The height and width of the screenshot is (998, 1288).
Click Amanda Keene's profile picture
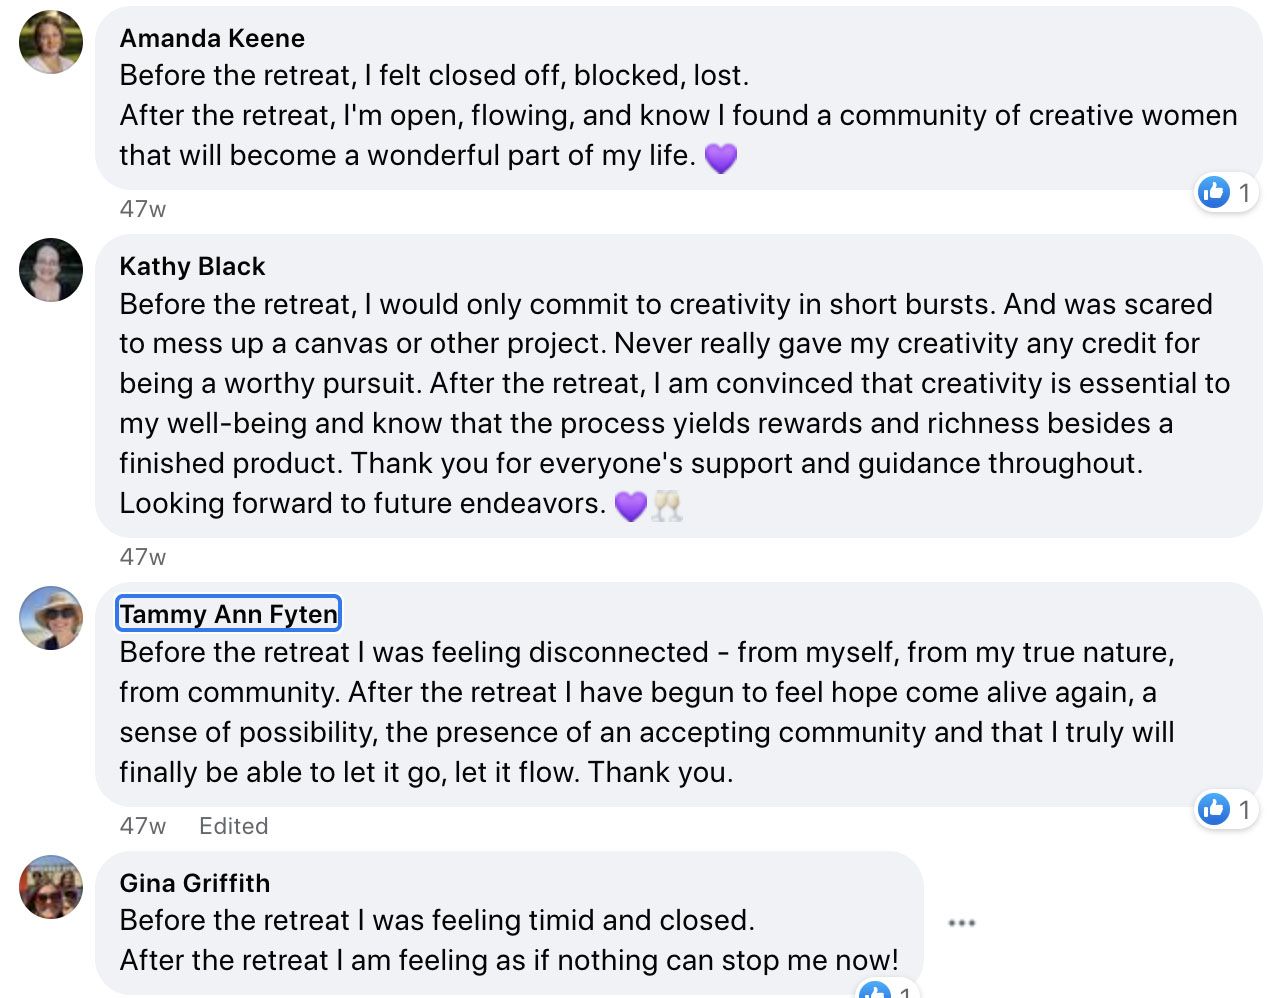click(51, 42)
